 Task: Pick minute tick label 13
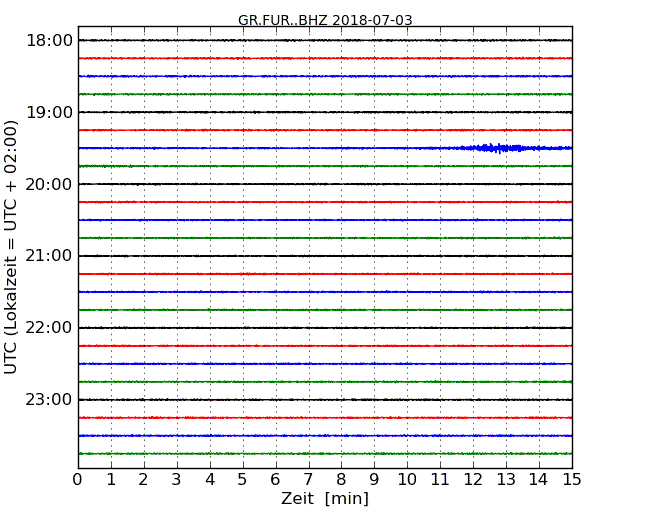(x=506, y=479)
